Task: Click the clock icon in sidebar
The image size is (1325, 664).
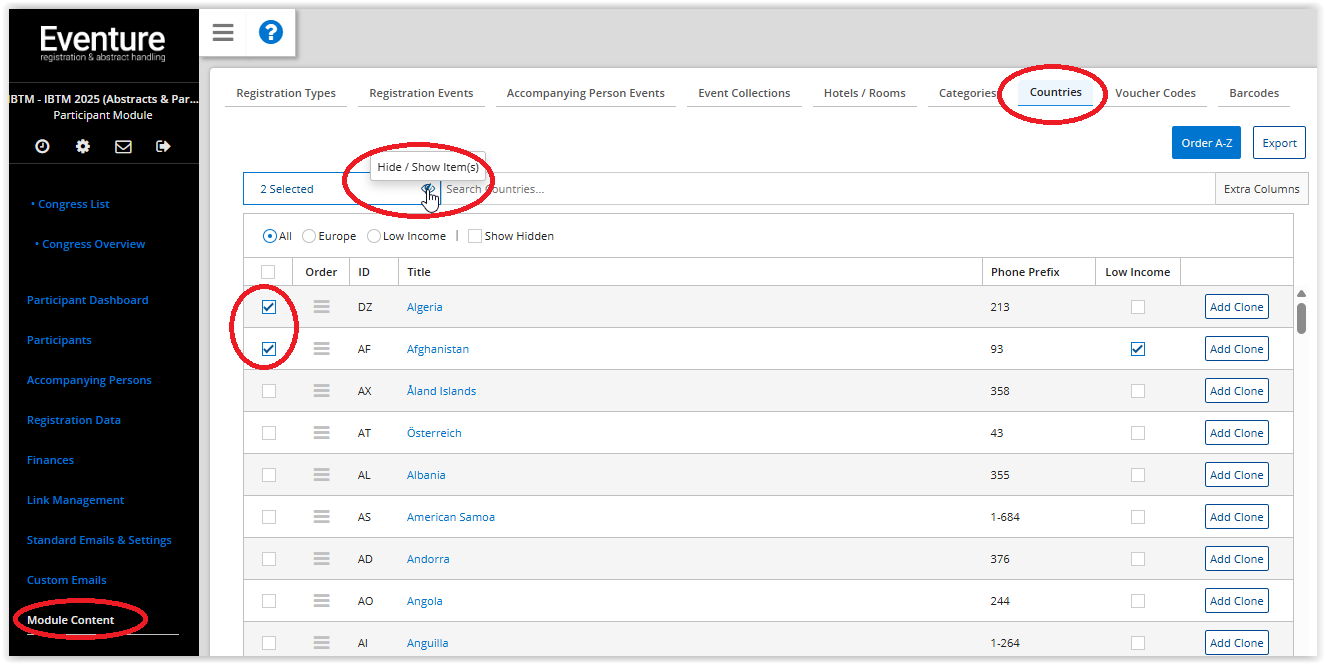Action: point(42,147)
